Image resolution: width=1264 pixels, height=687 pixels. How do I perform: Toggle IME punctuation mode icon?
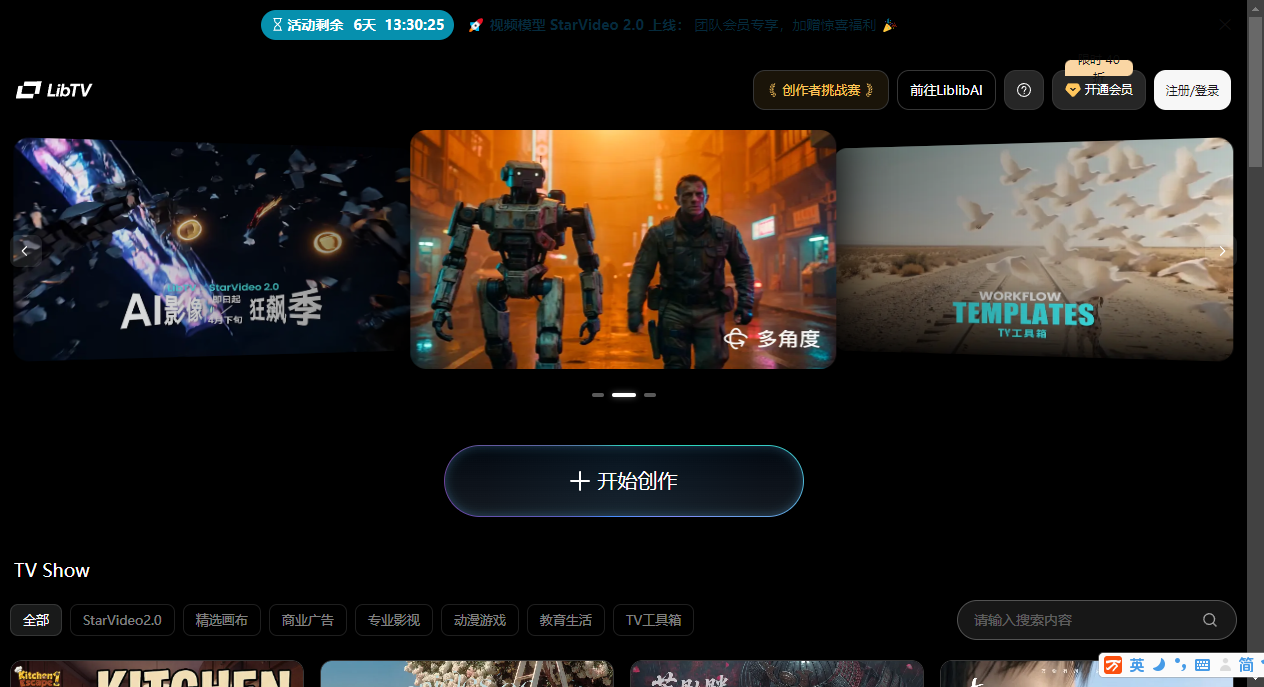[1181, 665]
